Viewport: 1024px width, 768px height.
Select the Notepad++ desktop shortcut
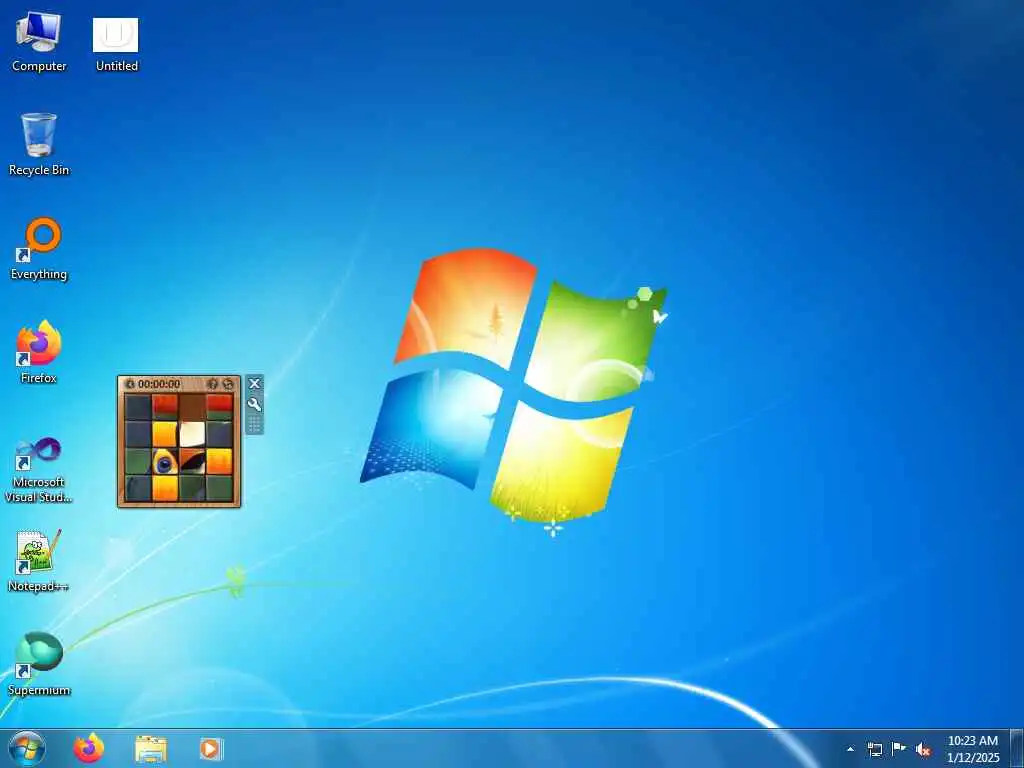(39, 561)
